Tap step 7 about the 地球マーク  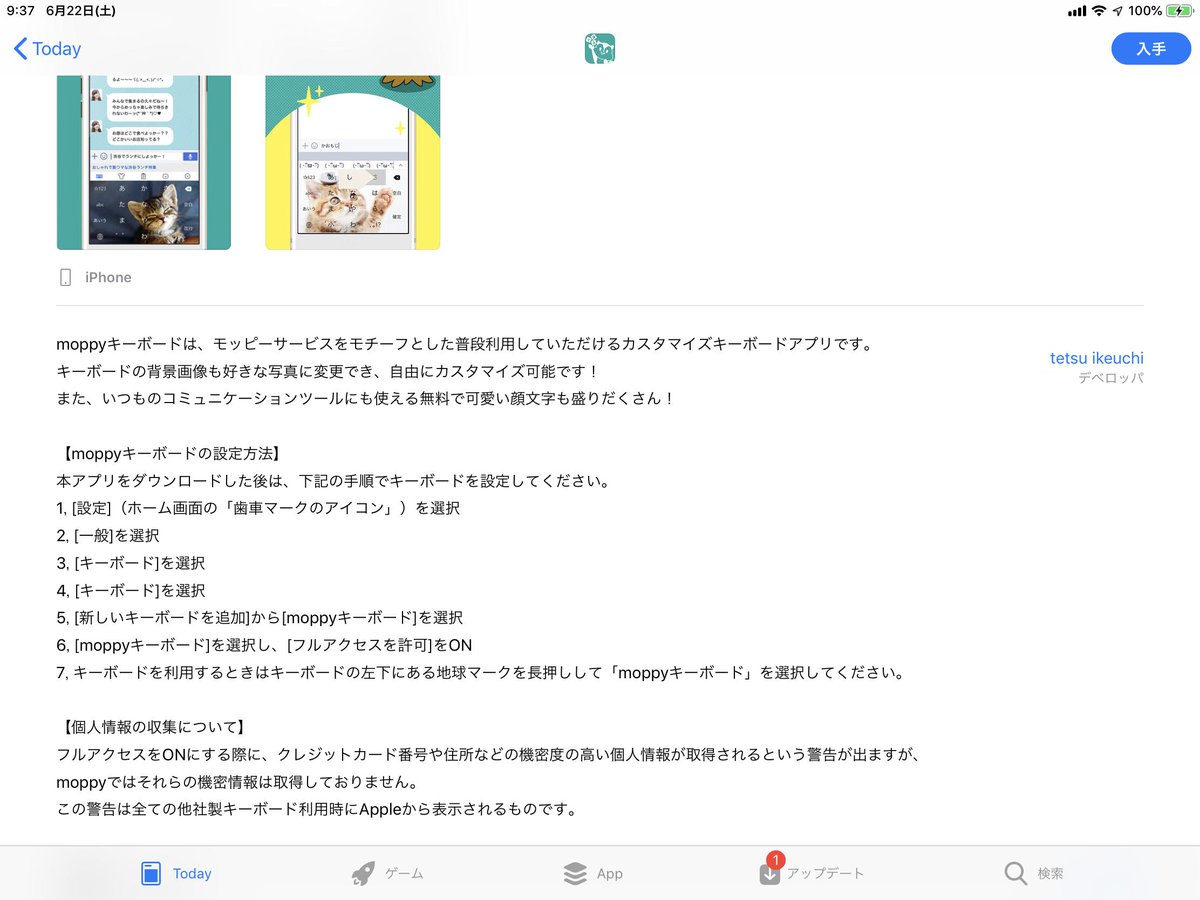[x=481, y=672]
